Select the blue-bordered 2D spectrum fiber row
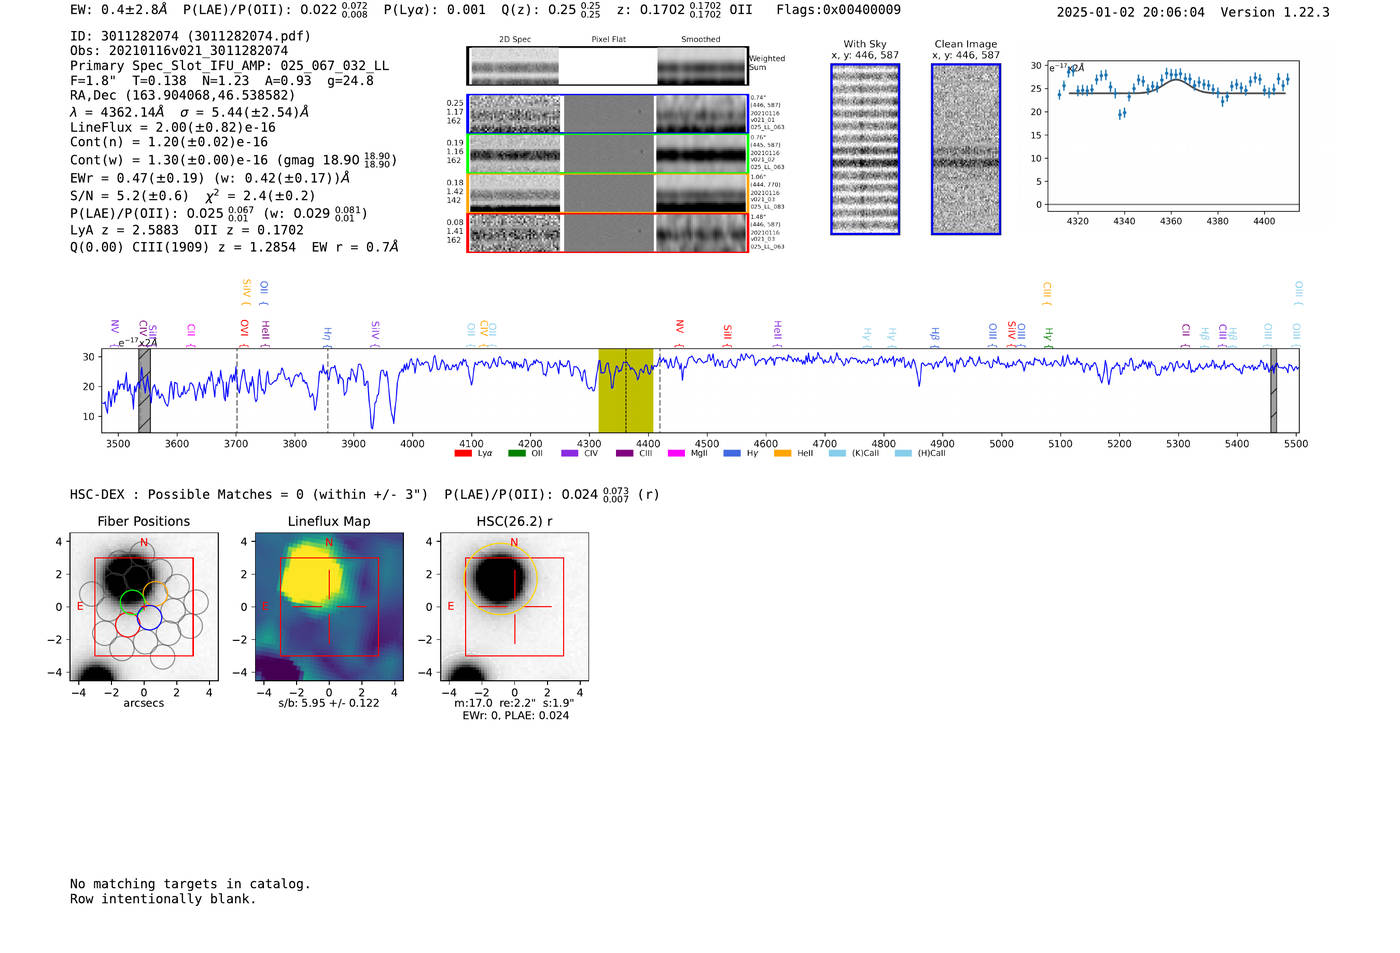Screen dimensions: 1400x953 607,114
